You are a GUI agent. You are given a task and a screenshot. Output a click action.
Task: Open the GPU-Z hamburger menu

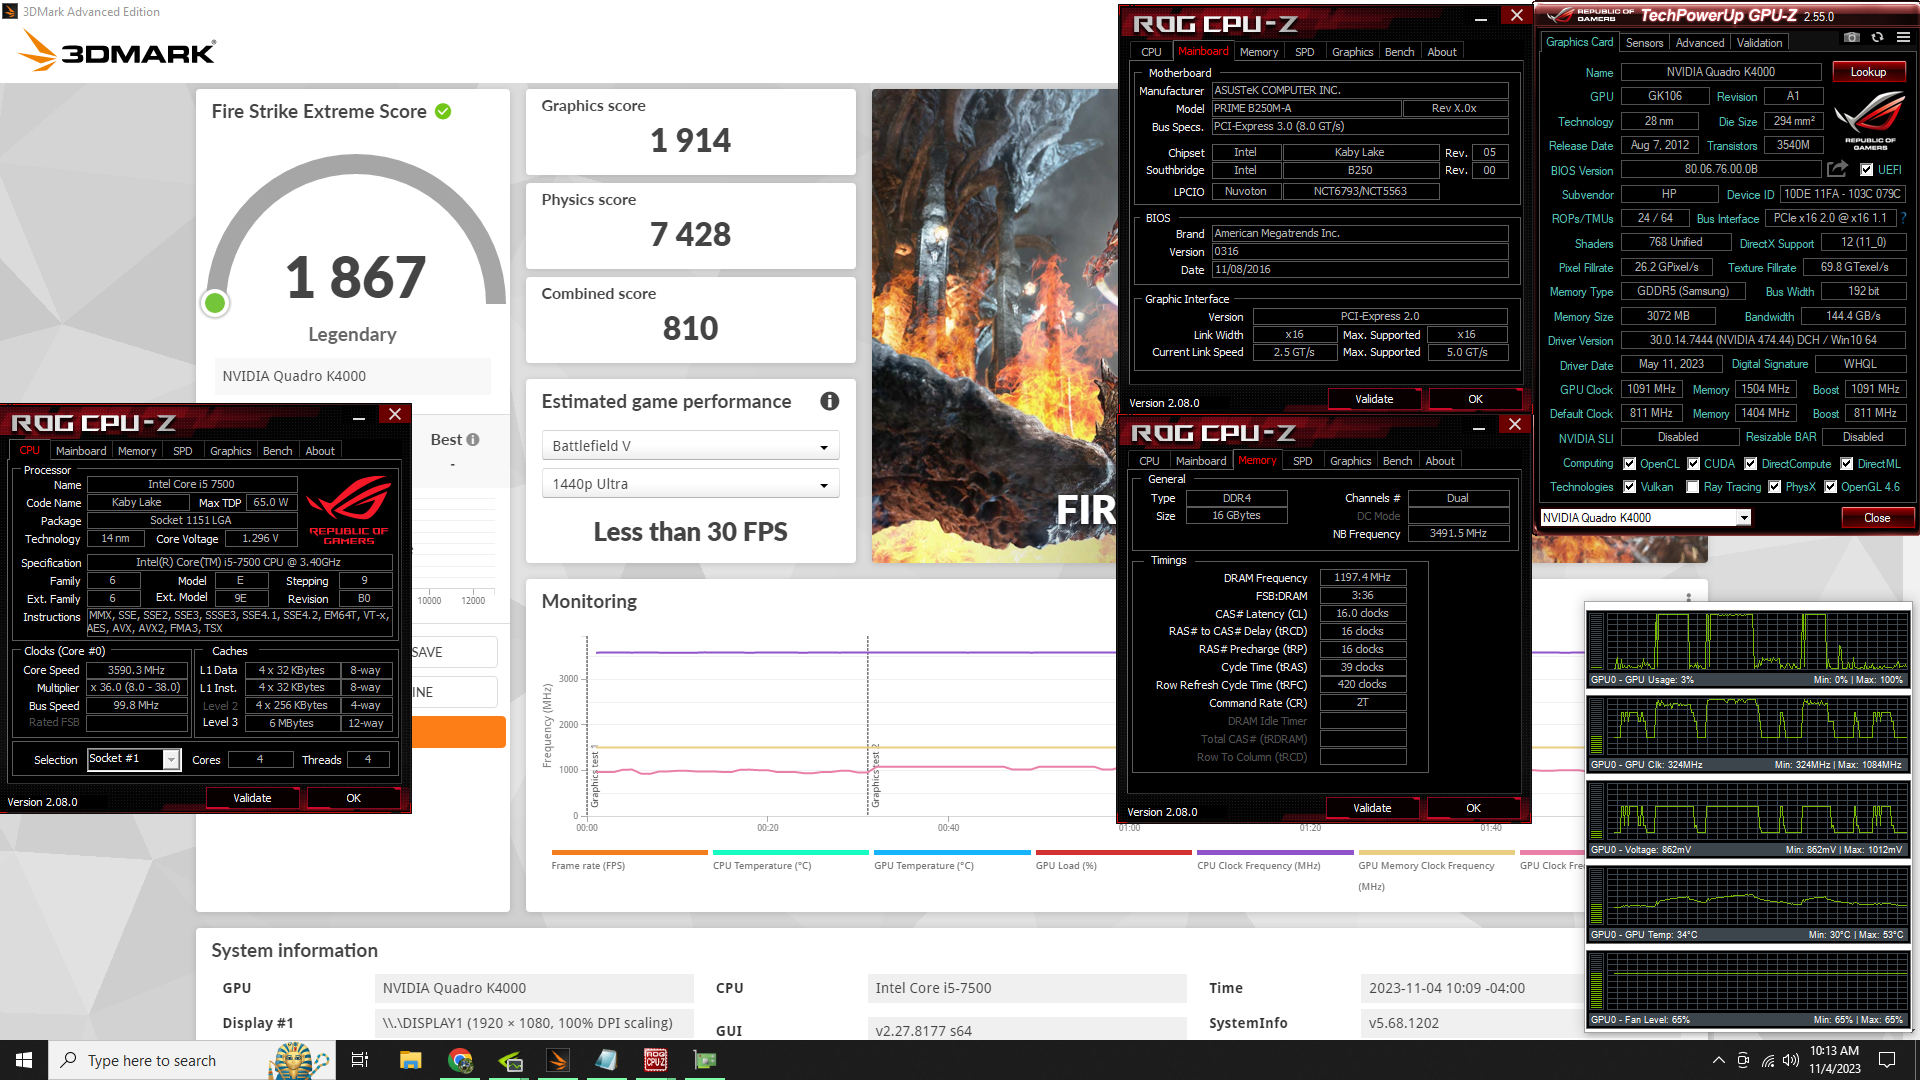point(1903,38)
